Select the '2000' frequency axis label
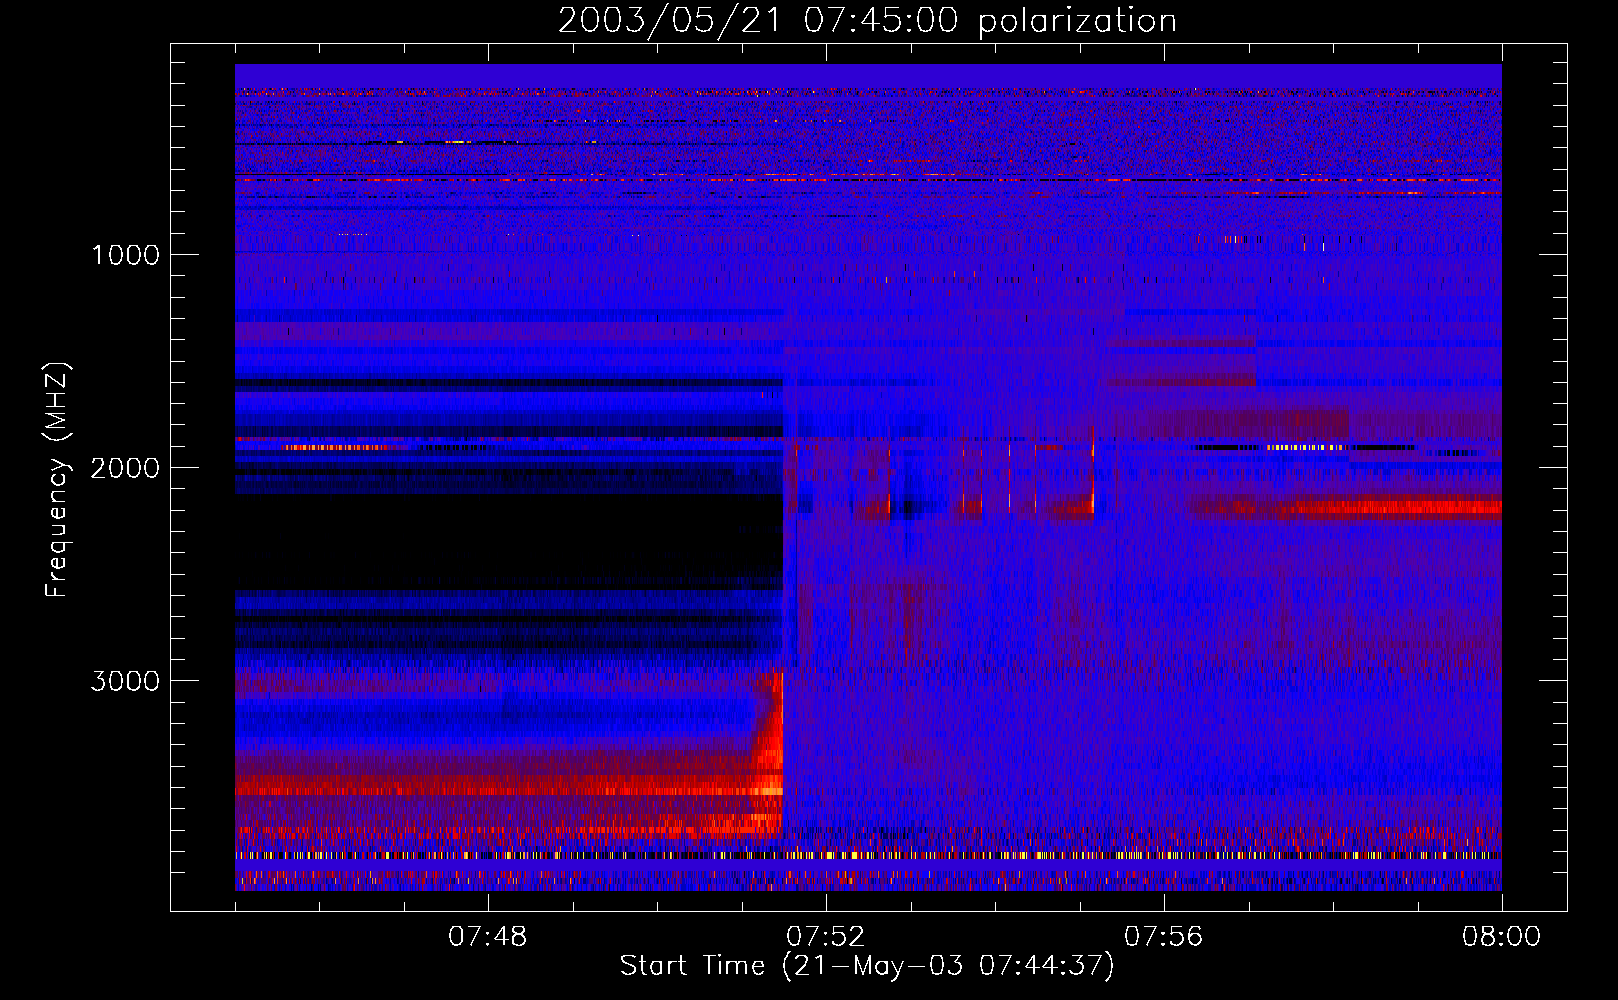Image resolution: width=1618 pixels, height=1000 pixels. click(125, 468)
